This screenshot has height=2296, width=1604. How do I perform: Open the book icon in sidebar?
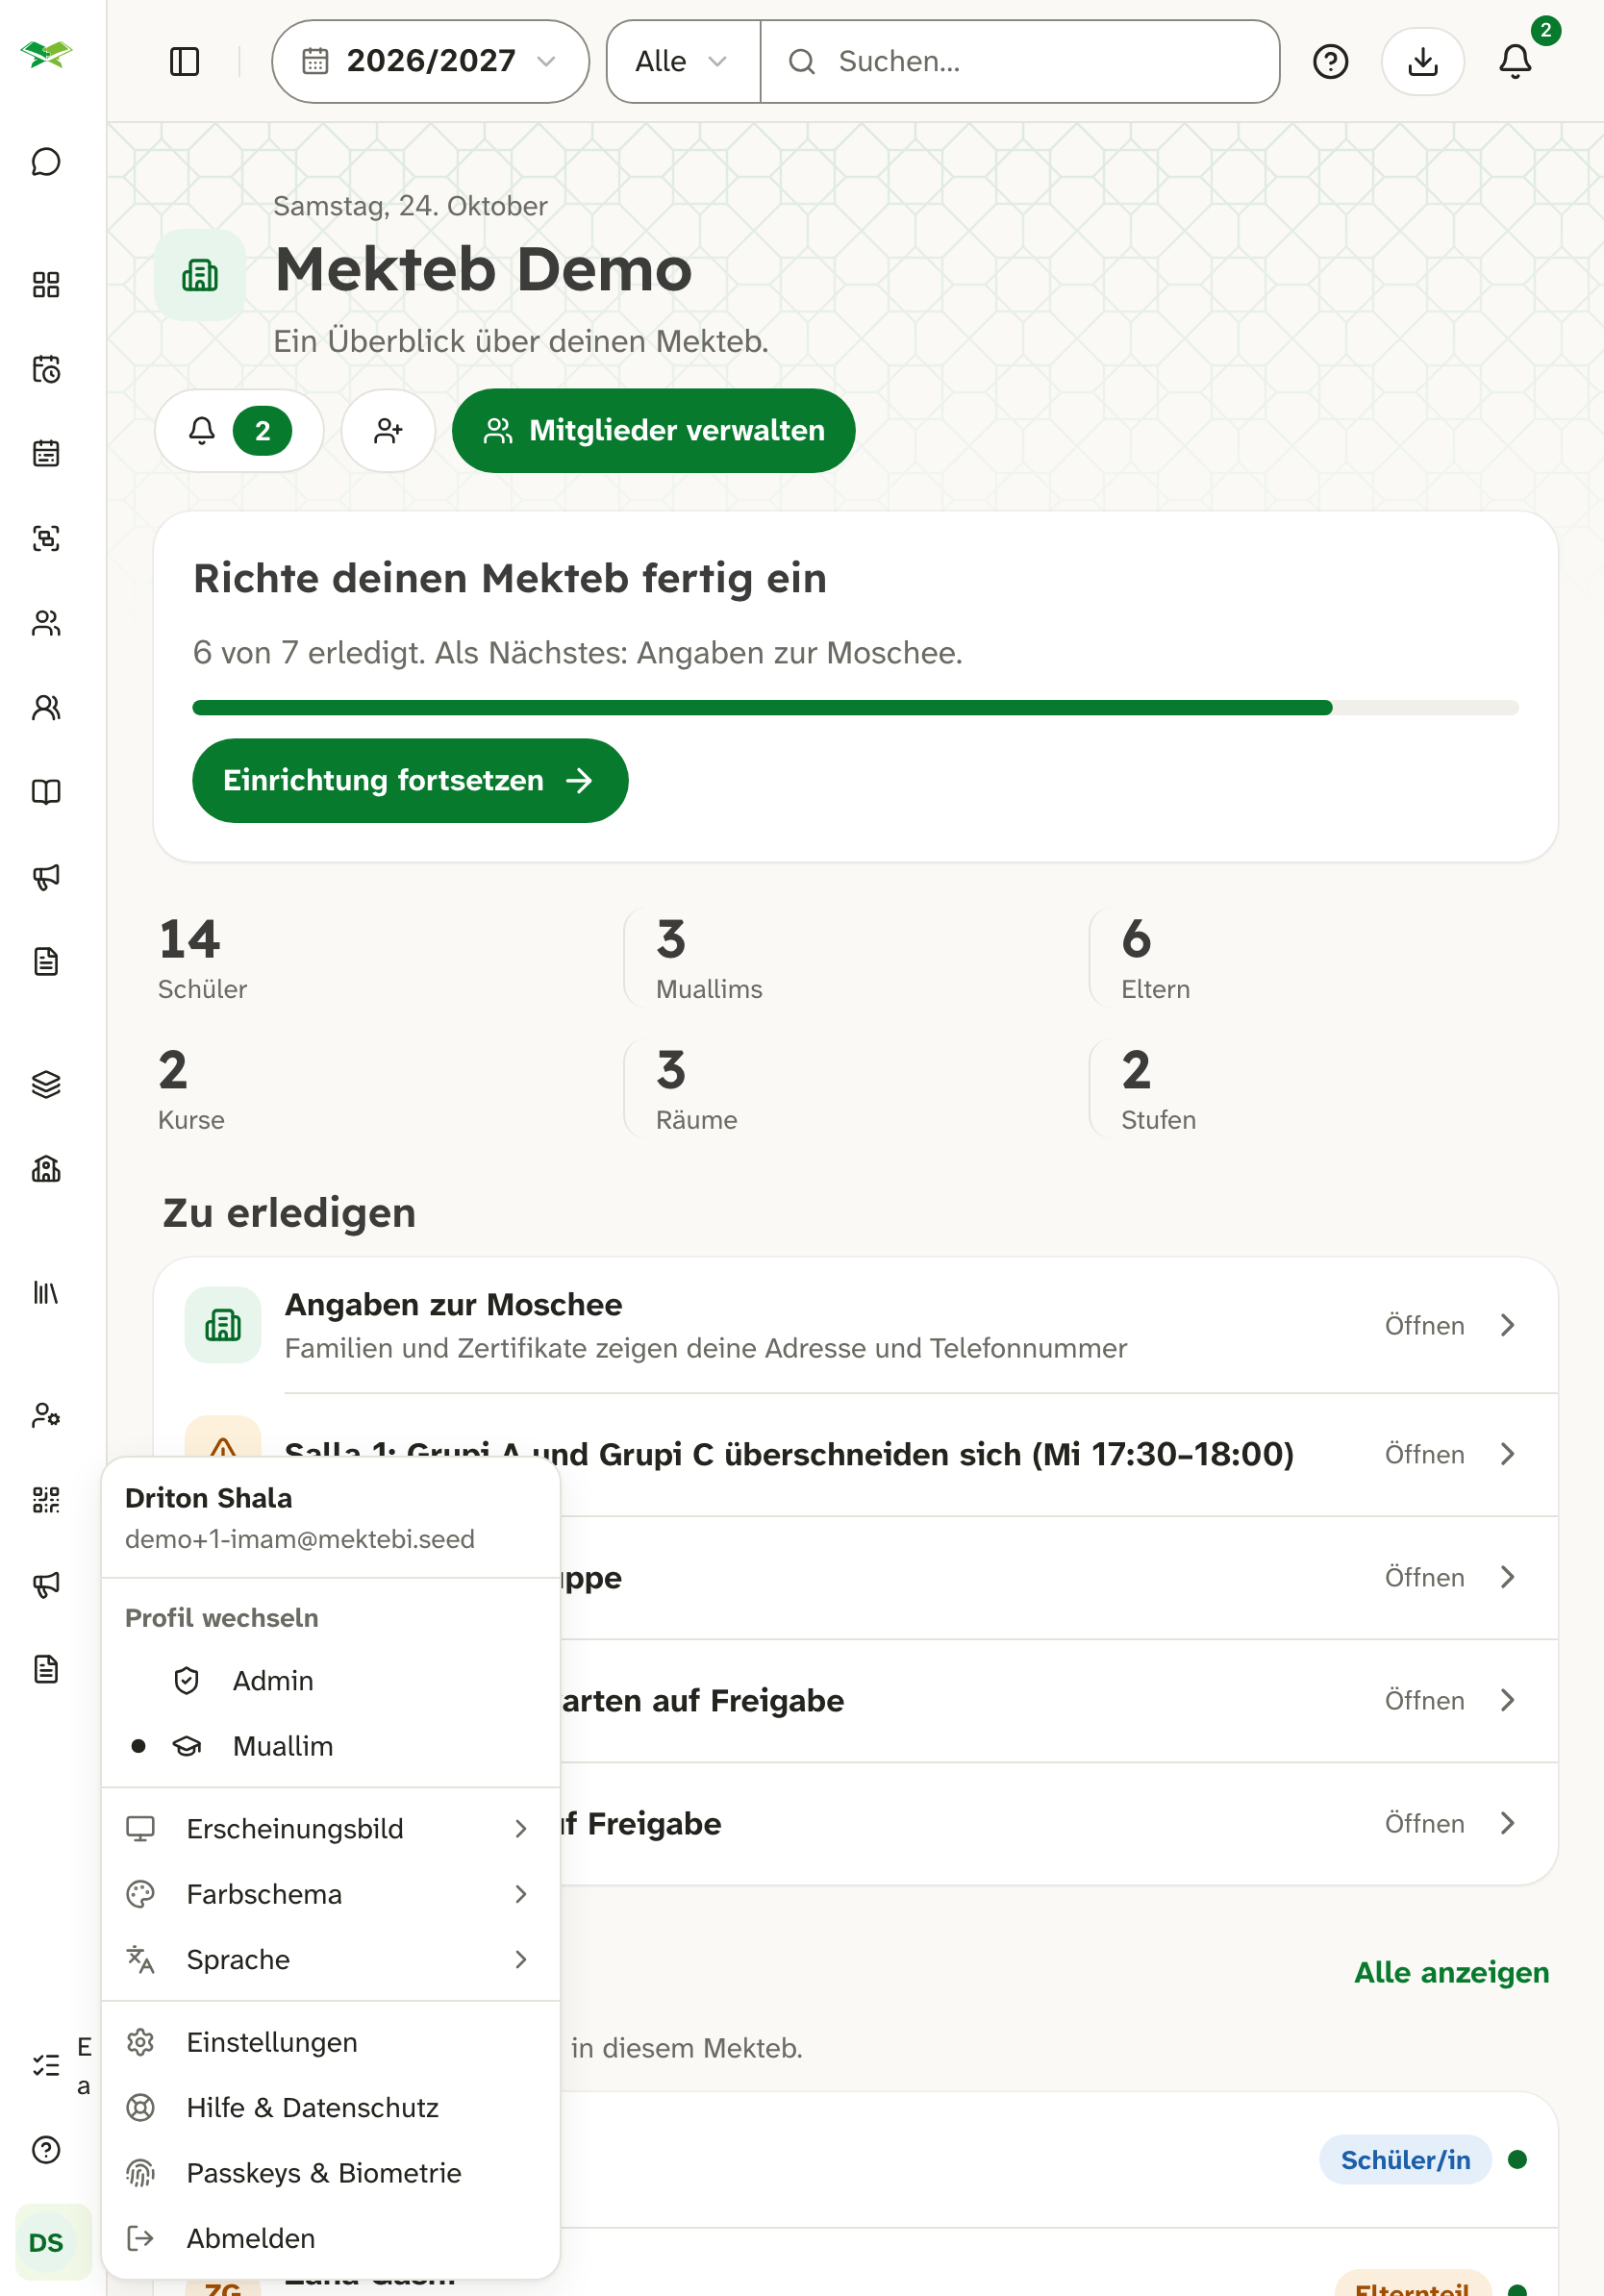coord(46,792)
